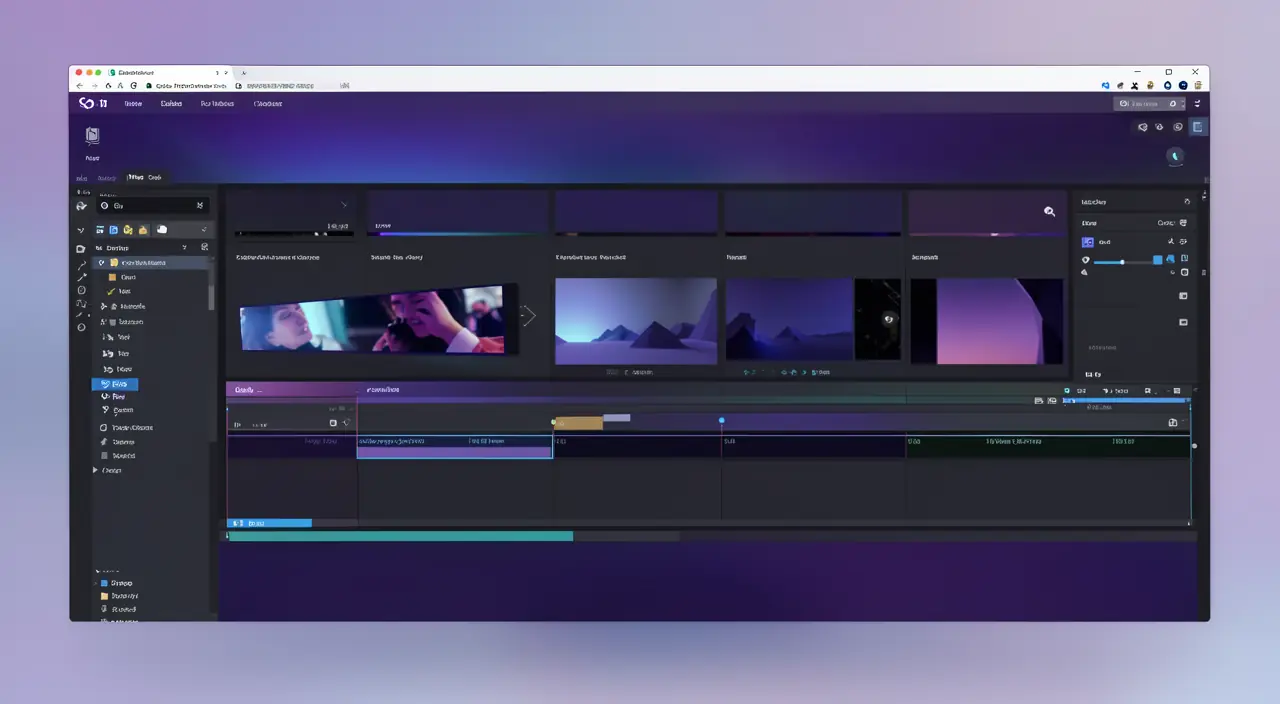Click the shield-shaped icon in the header icon row
This screenshot has height=704, width=1280.
pyautogui.click(x=1143, y=127)
